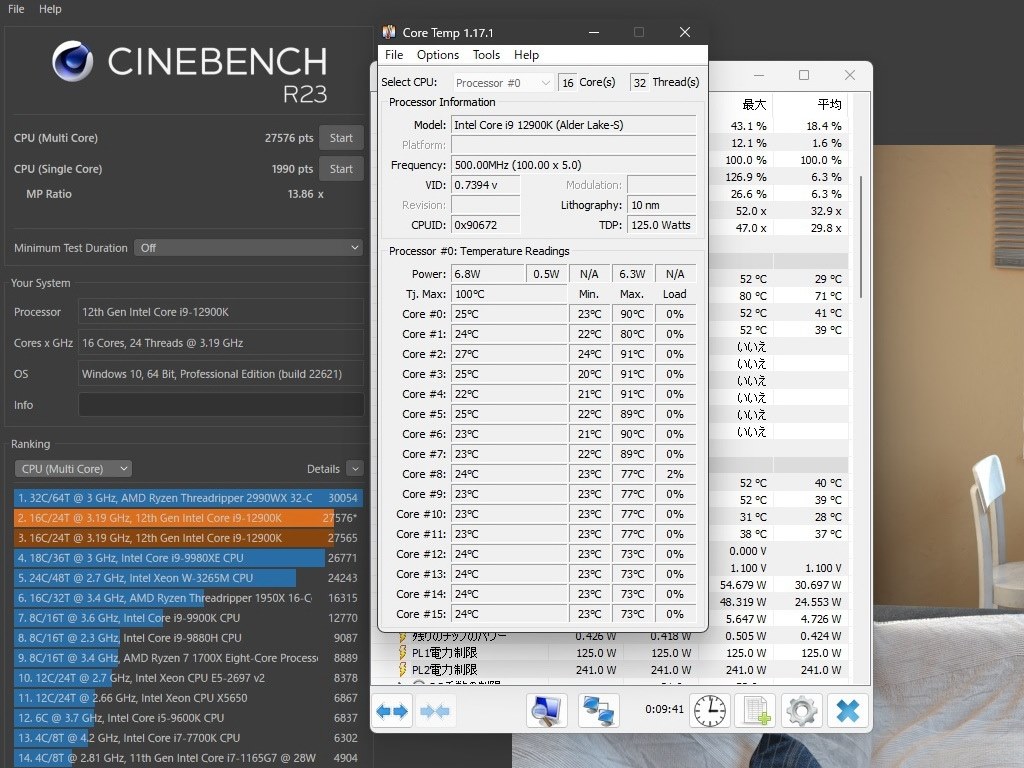Click the Core Temp title bar app icon
This screenshot has width=1024, height=768.
389,32
